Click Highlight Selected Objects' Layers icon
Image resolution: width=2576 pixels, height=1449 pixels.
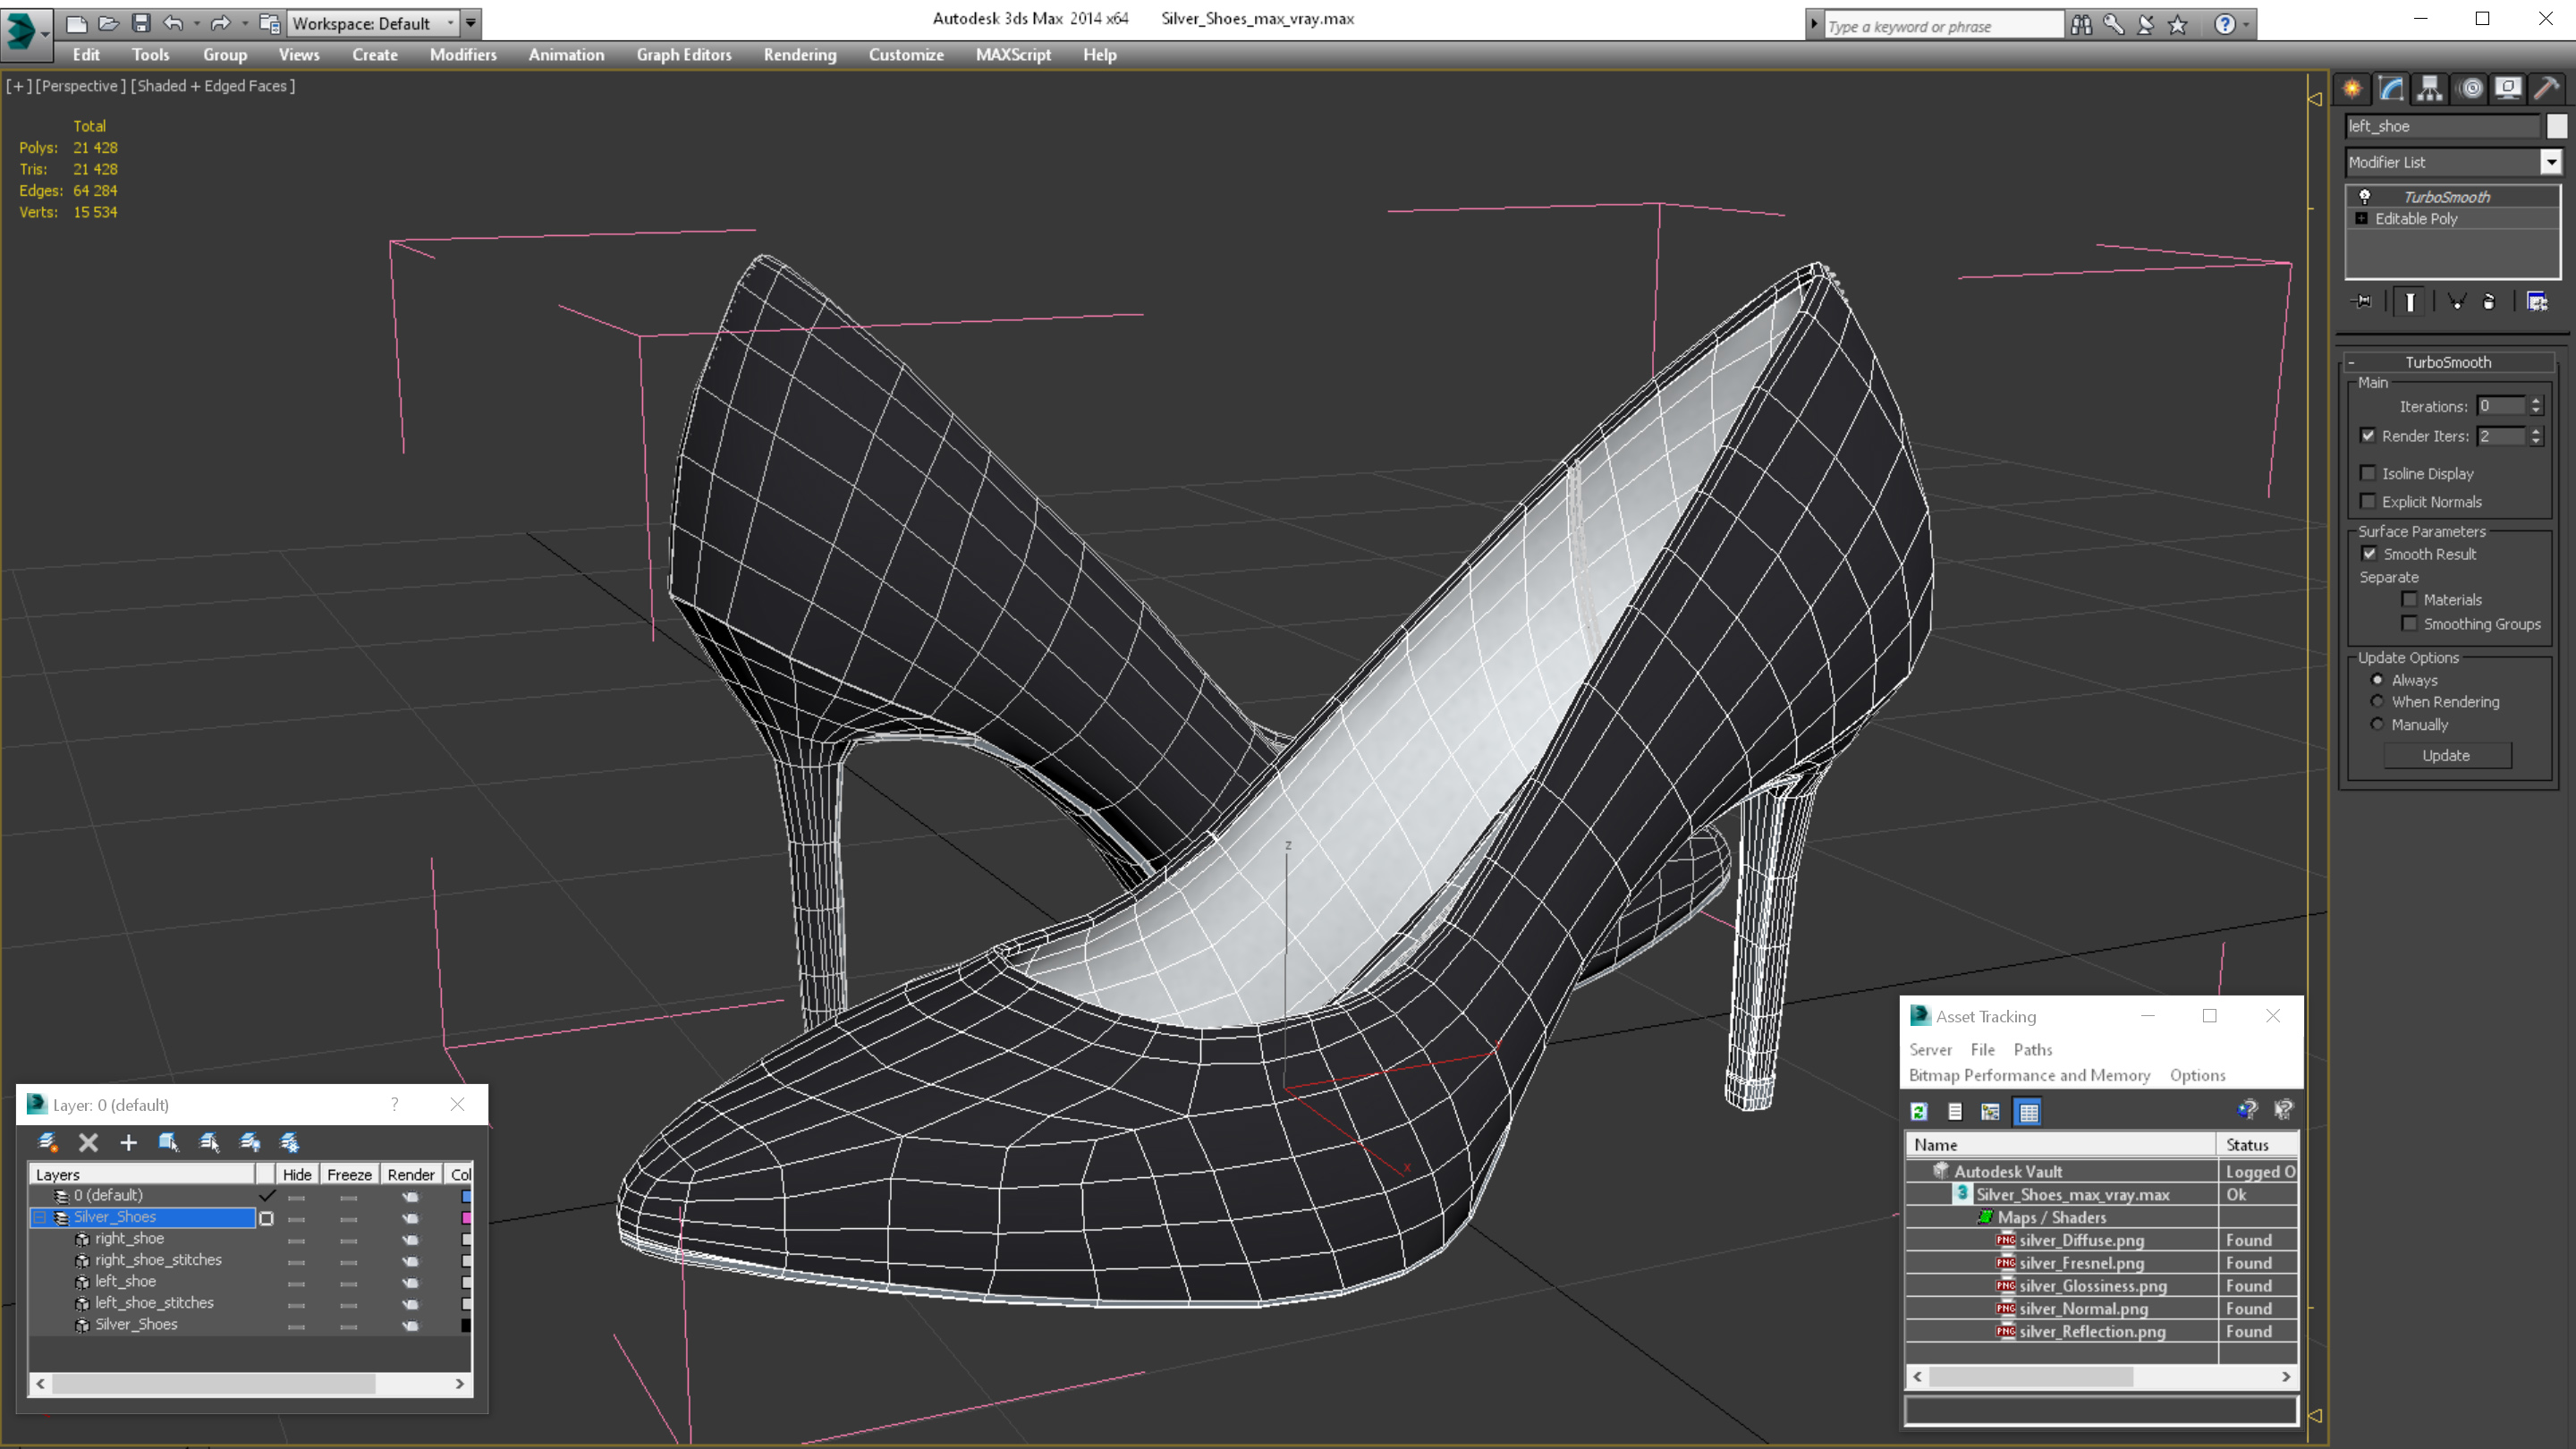coord(209,1142)
